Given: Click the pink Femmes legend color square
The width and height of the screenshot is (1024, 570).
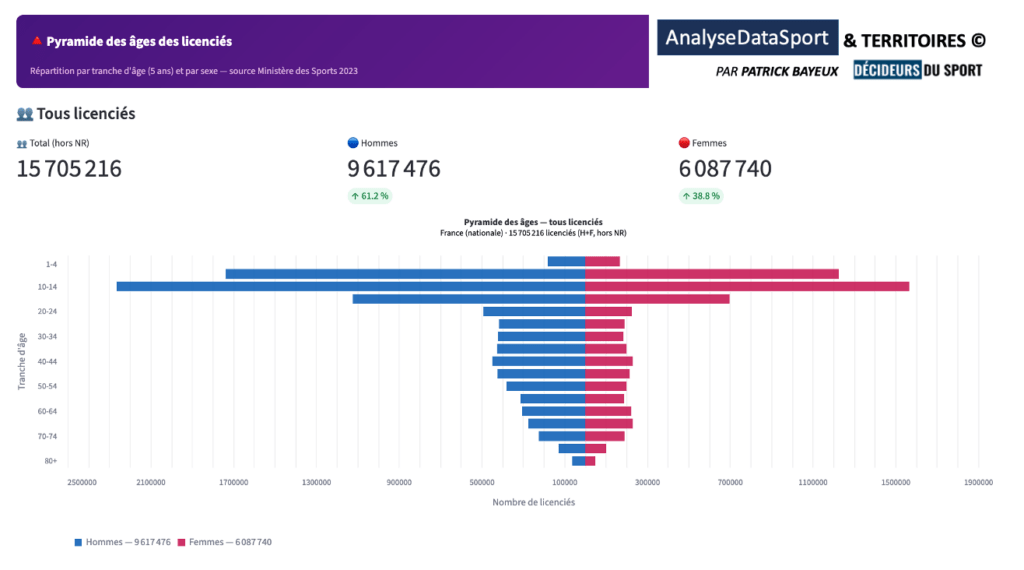Looking at the screenshot, I should pyautogui.click(x=182, y=542).
